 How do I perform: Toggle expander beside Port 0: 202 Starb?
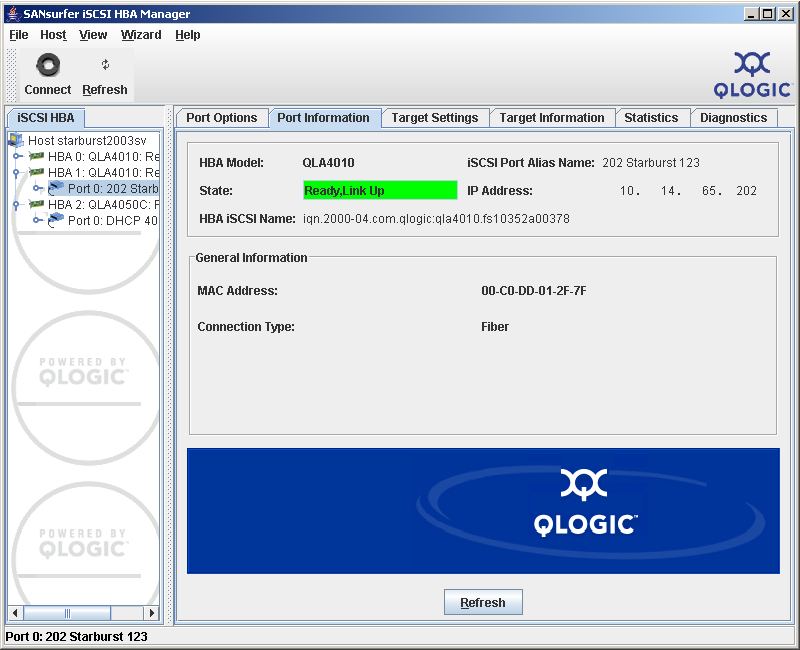37,188
